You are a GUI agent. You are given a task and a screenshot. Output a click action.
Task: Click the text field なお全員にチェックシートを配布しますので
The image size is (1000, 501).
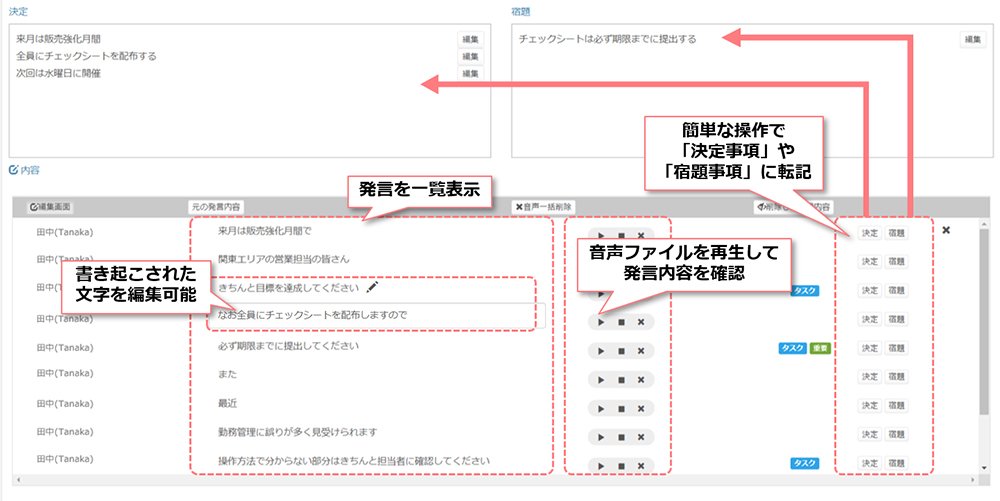[376, 315]
